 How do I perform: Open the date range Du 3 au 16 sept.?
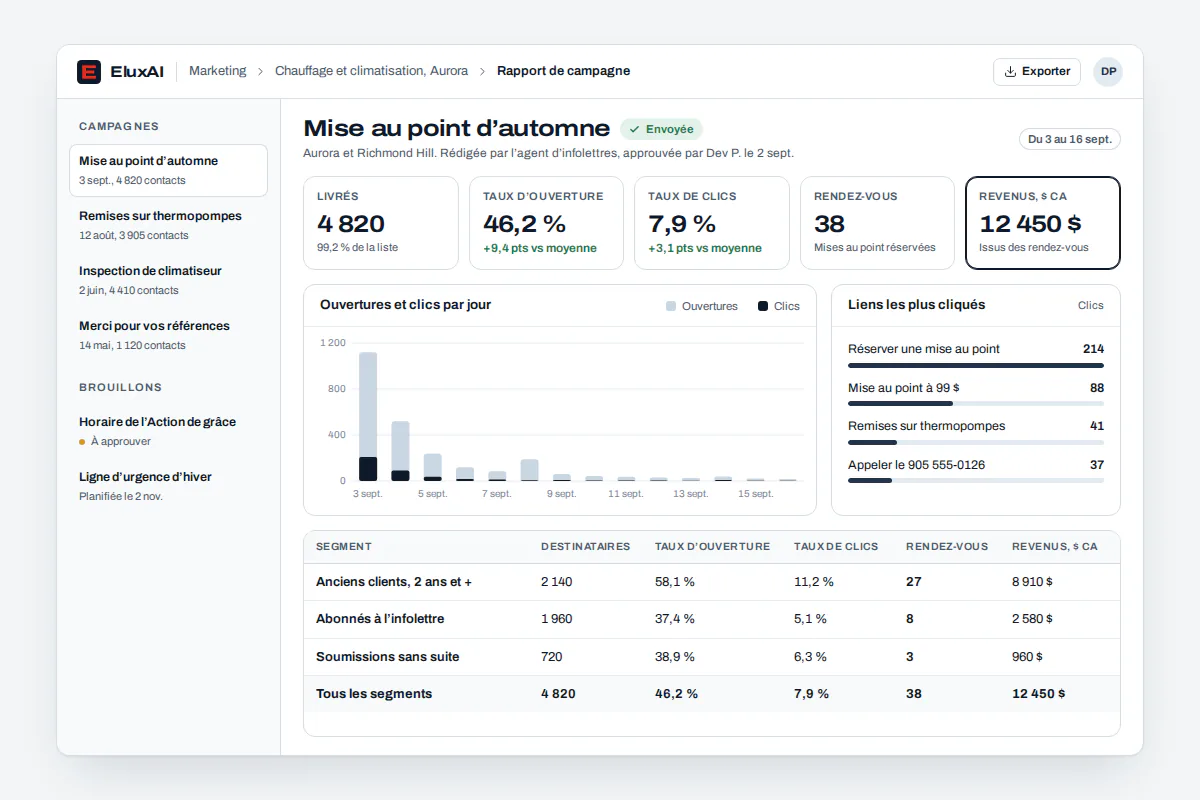click(1070, 139)
